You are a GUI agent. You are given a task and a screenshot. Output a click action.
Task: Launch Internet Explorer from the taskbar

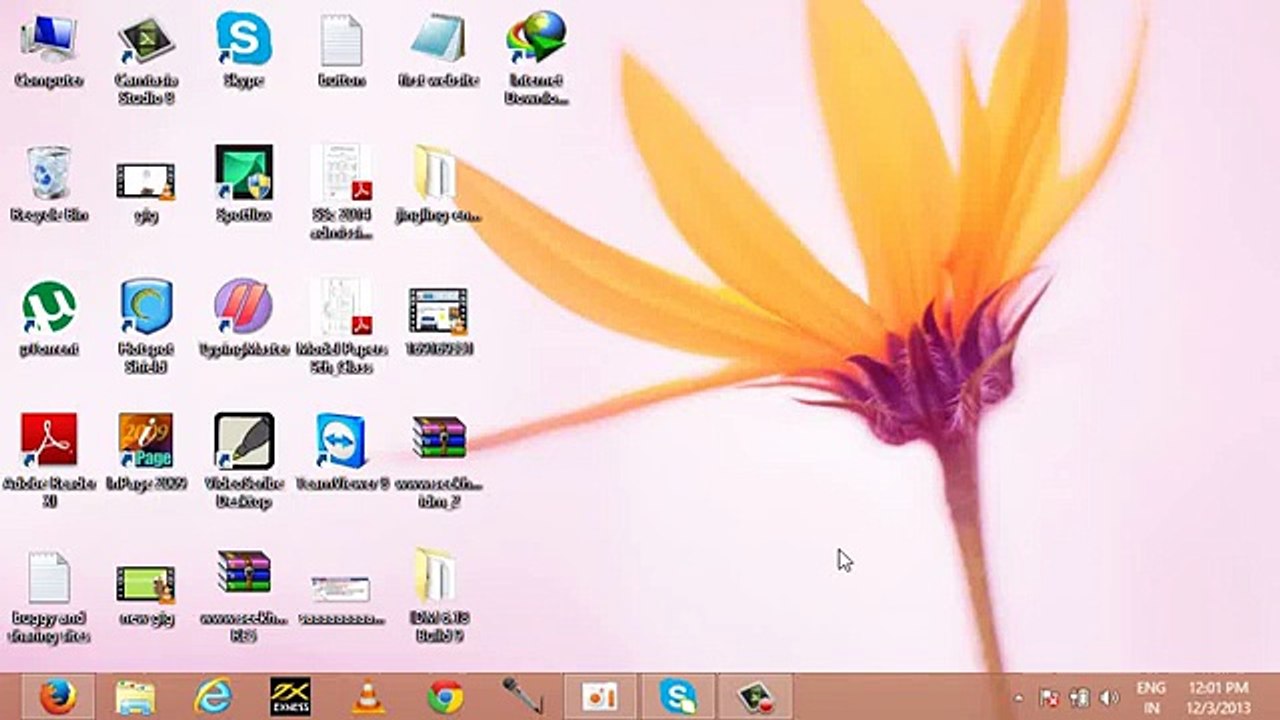click(x=213, y=696)
